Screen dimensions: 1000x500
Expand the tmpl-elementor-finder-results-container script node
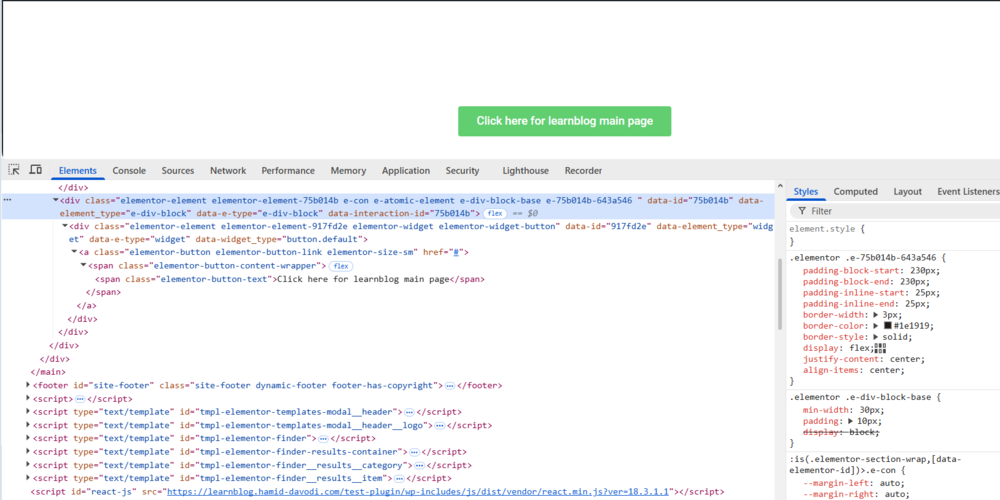pyautogui.click(x=27, y=452)
